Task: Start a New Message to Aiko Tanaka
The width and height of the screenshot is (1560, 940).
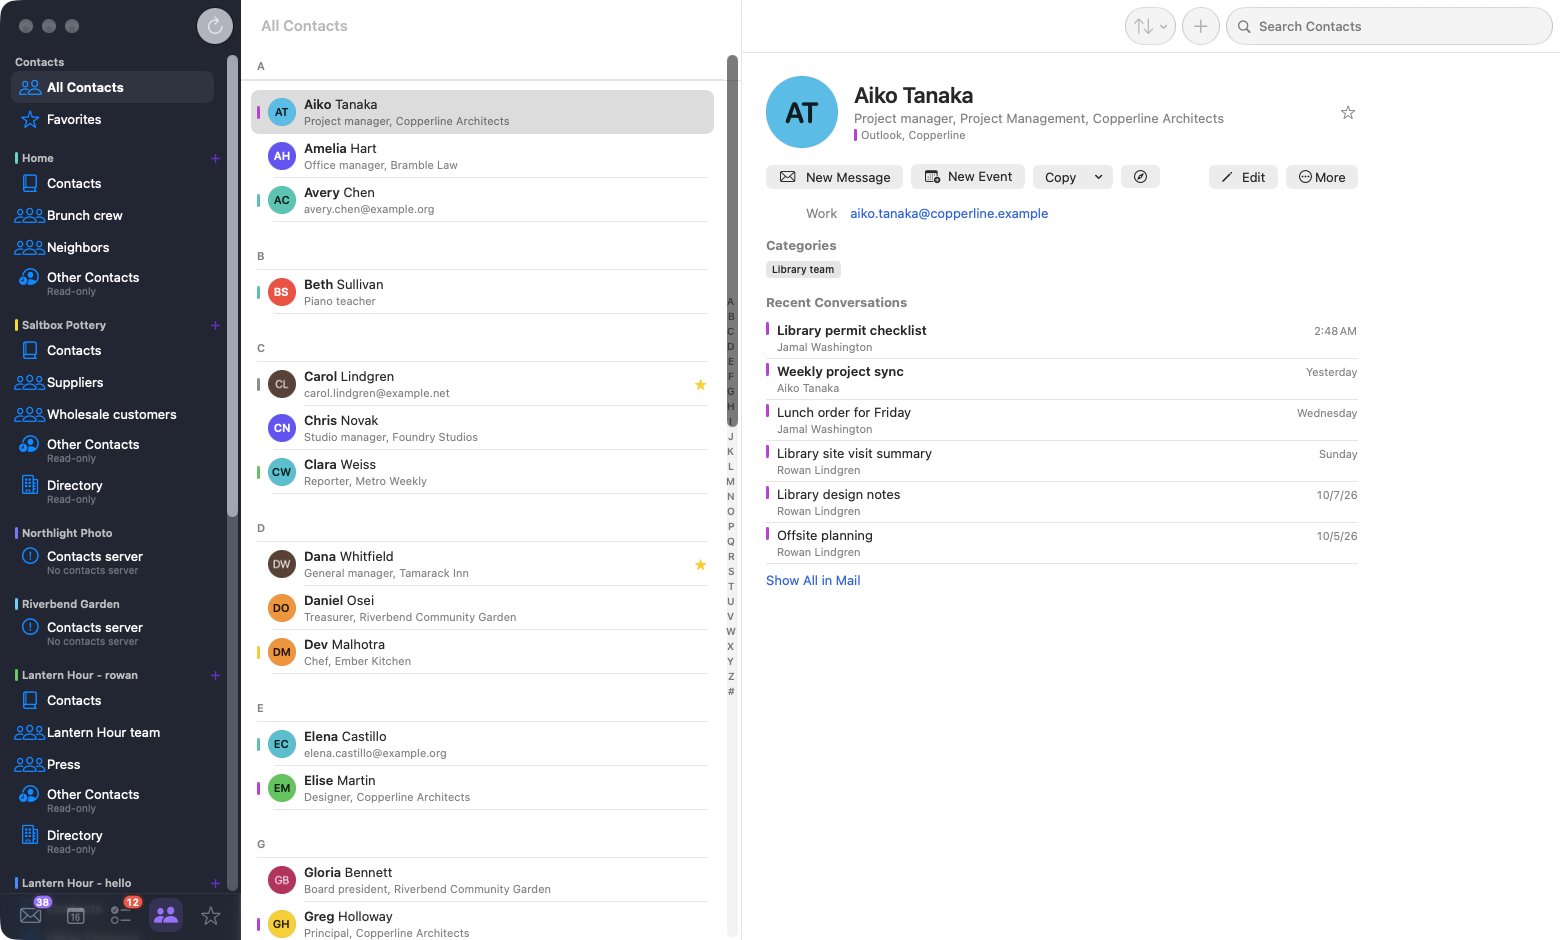Action: (x=834, y=177)
